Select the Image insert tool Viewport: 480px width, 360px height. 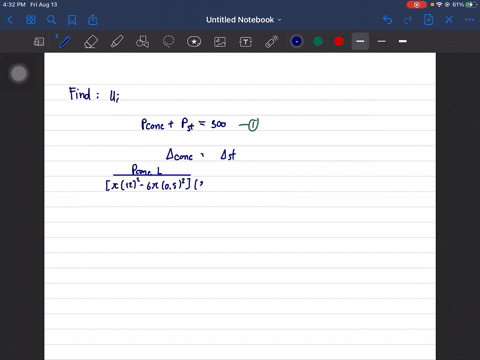click(220, 42)
